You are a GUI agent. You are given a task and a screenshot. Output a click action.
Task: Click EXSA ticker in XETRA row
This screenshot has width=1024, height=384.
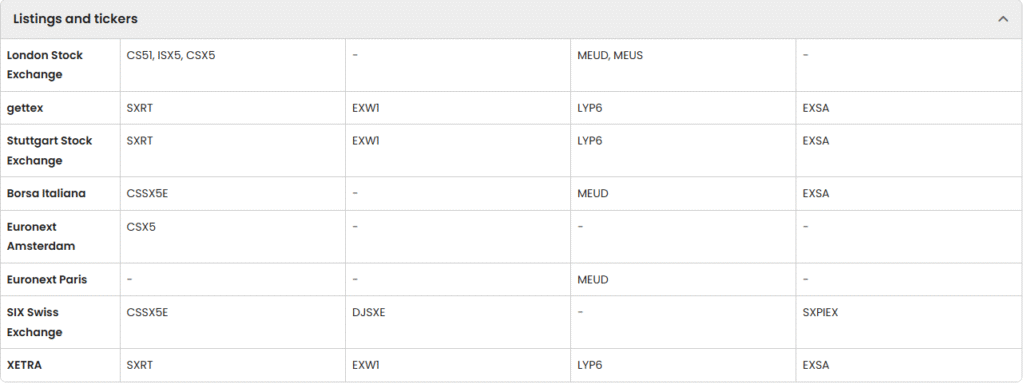(816, 365)
